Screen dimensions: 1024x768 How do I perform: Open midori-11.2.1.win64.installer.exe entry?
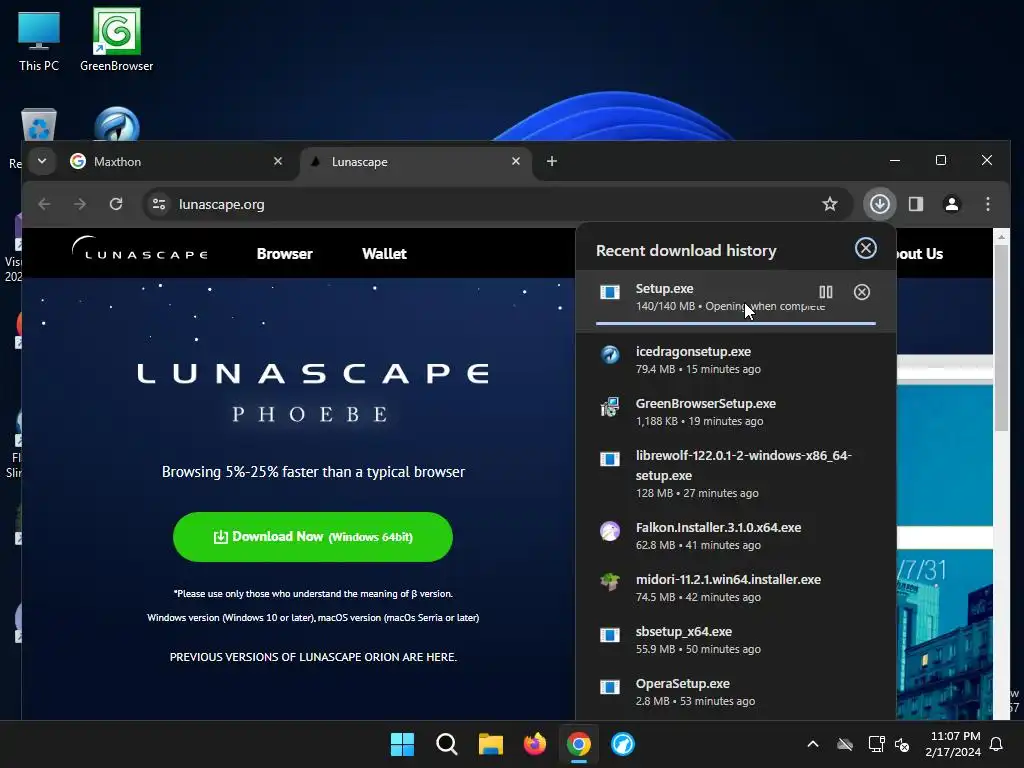735,588
